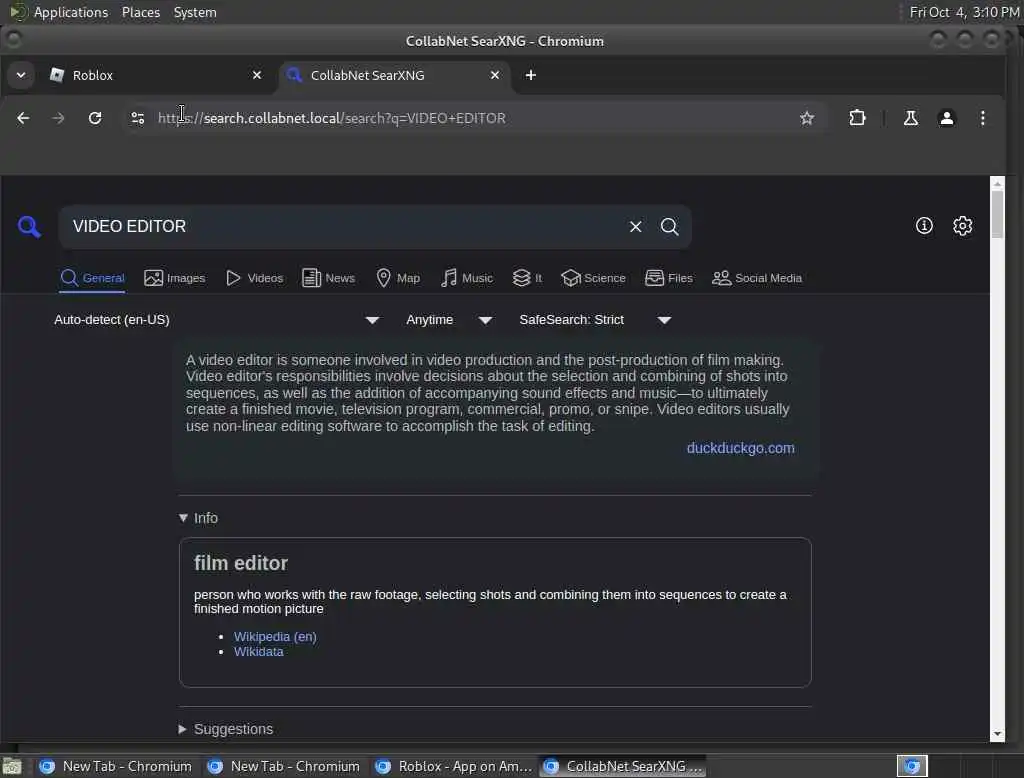Open the Places menu

click(140, 12)
